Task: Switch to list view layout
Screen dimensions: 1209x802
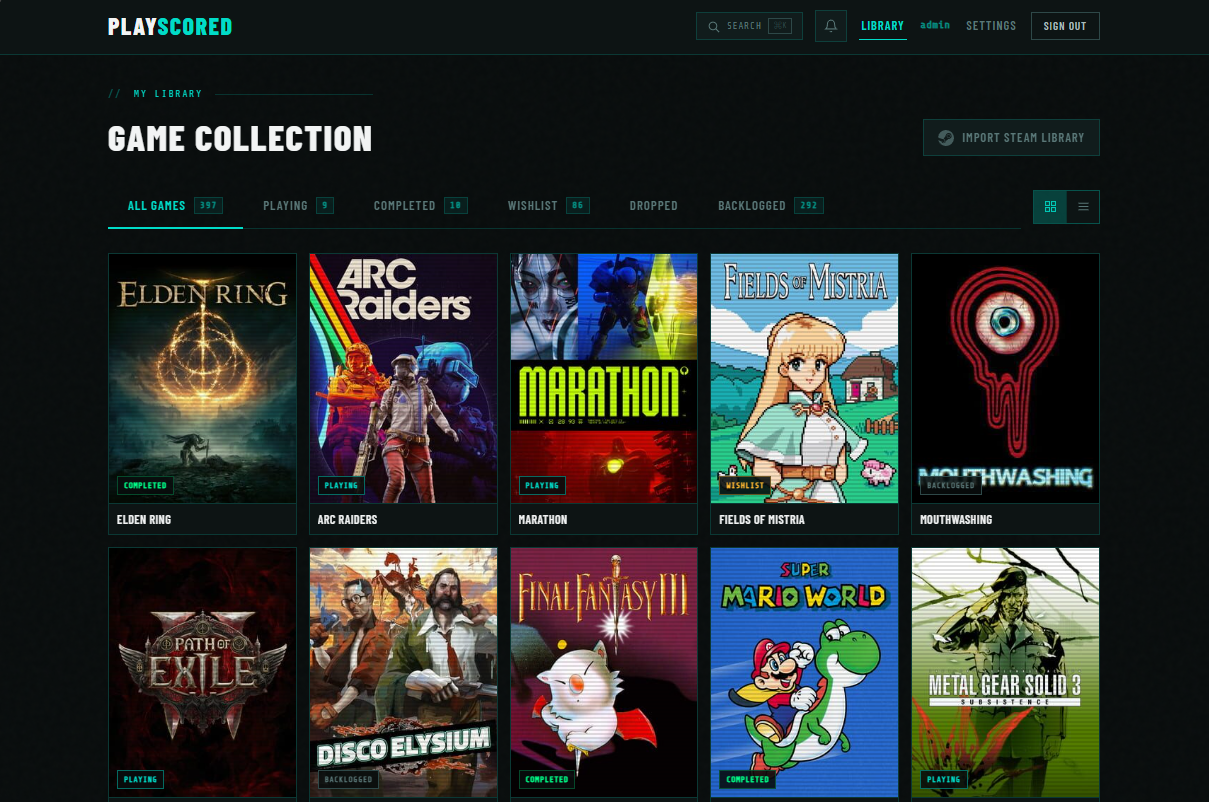Action: pyautogui.click(x=1083, y=207)
